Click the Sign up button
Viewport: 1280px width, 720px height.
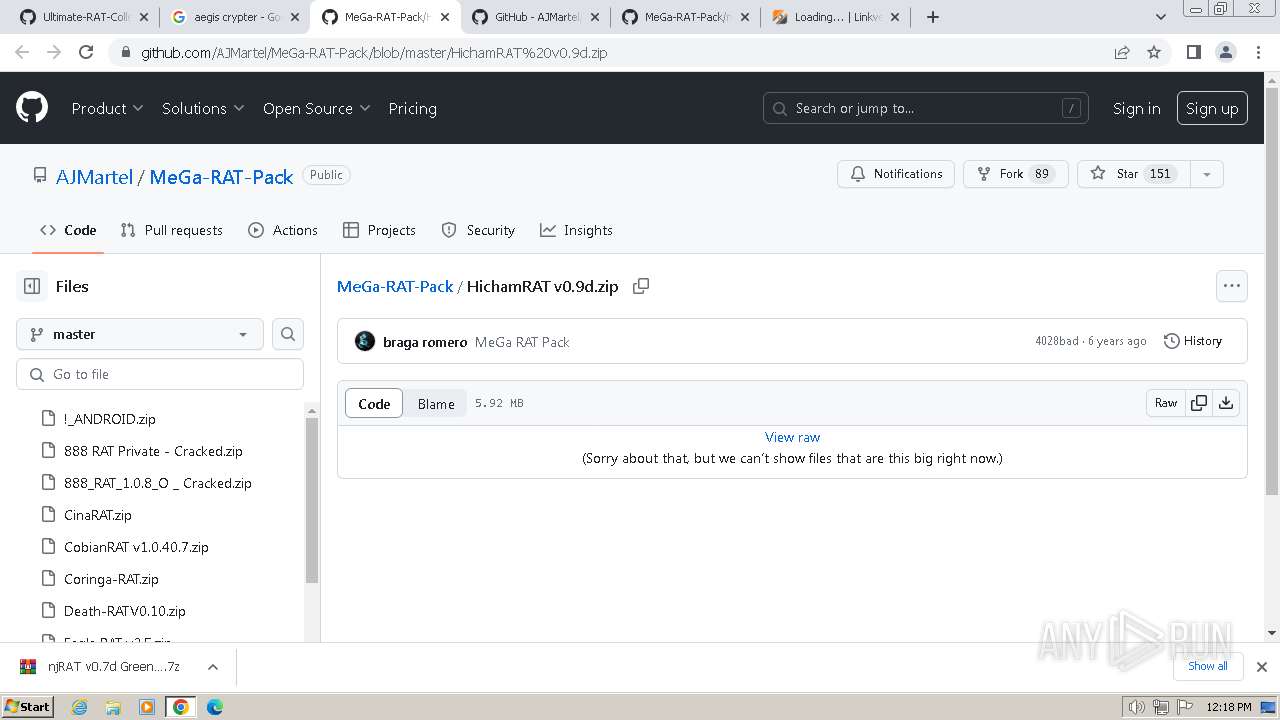click(x=1212, y=108)
